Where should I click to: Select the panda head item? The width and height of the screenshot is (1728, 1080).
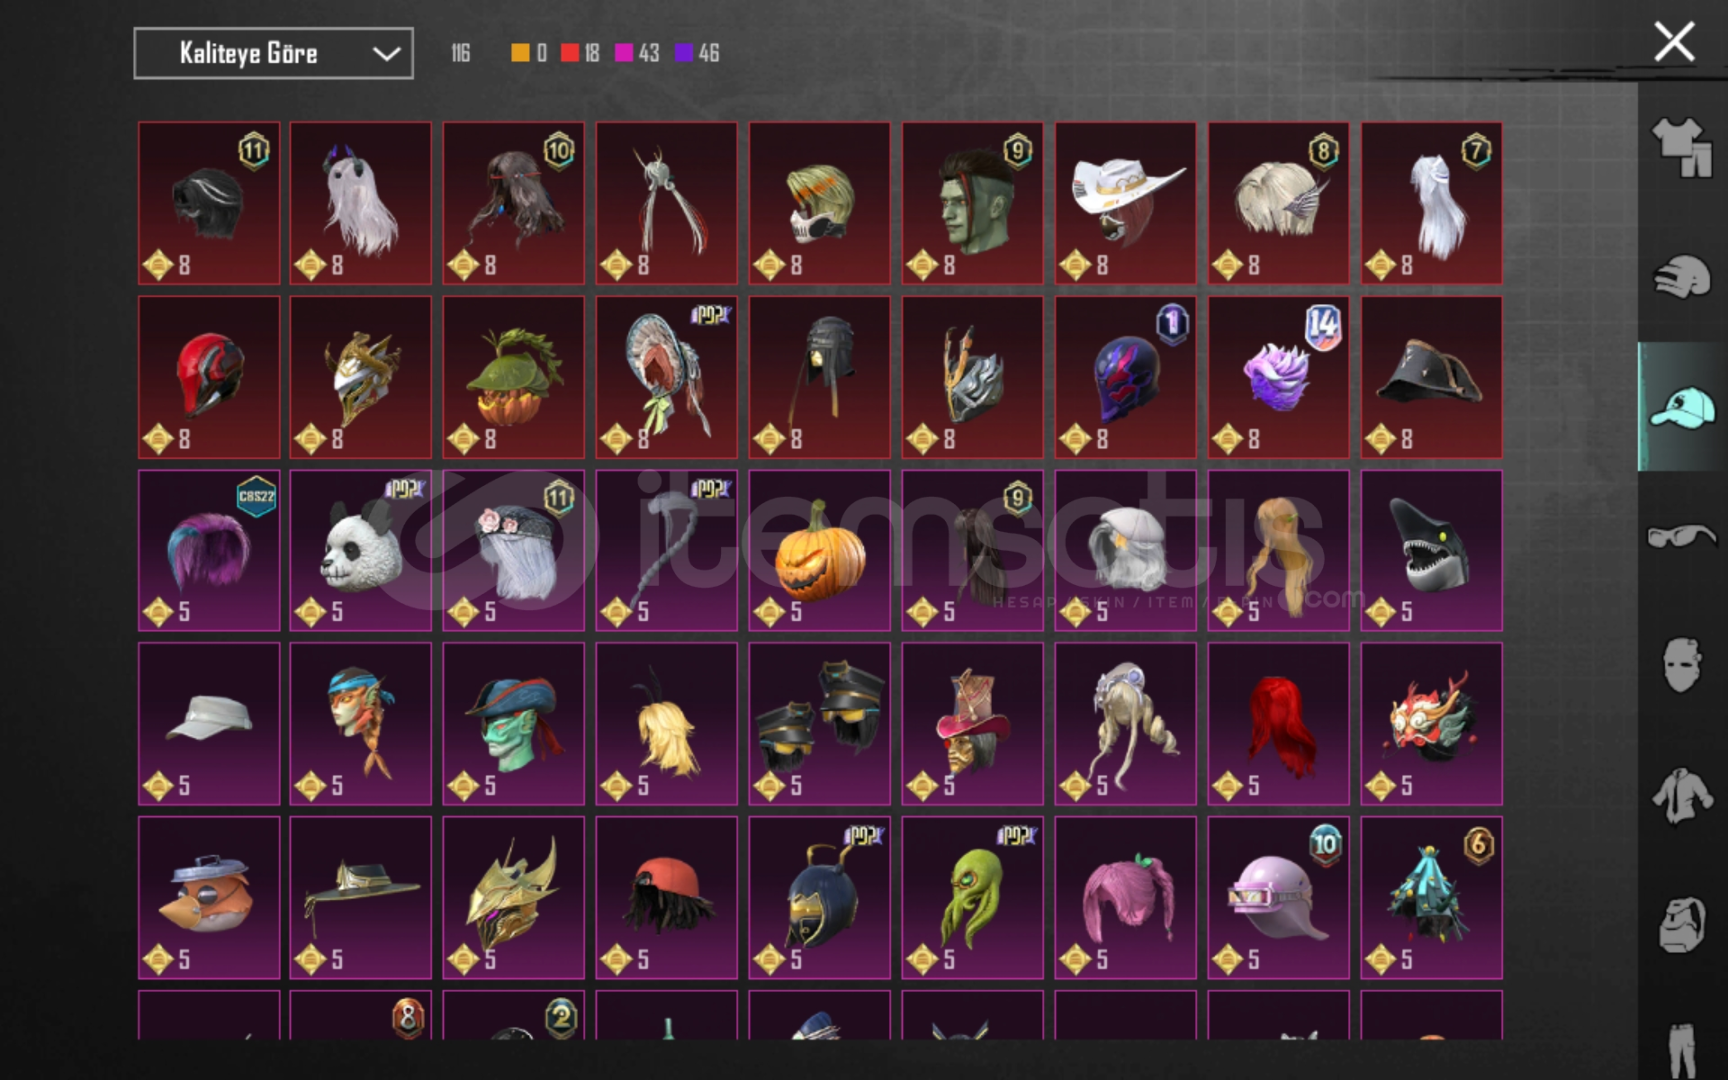361,551
